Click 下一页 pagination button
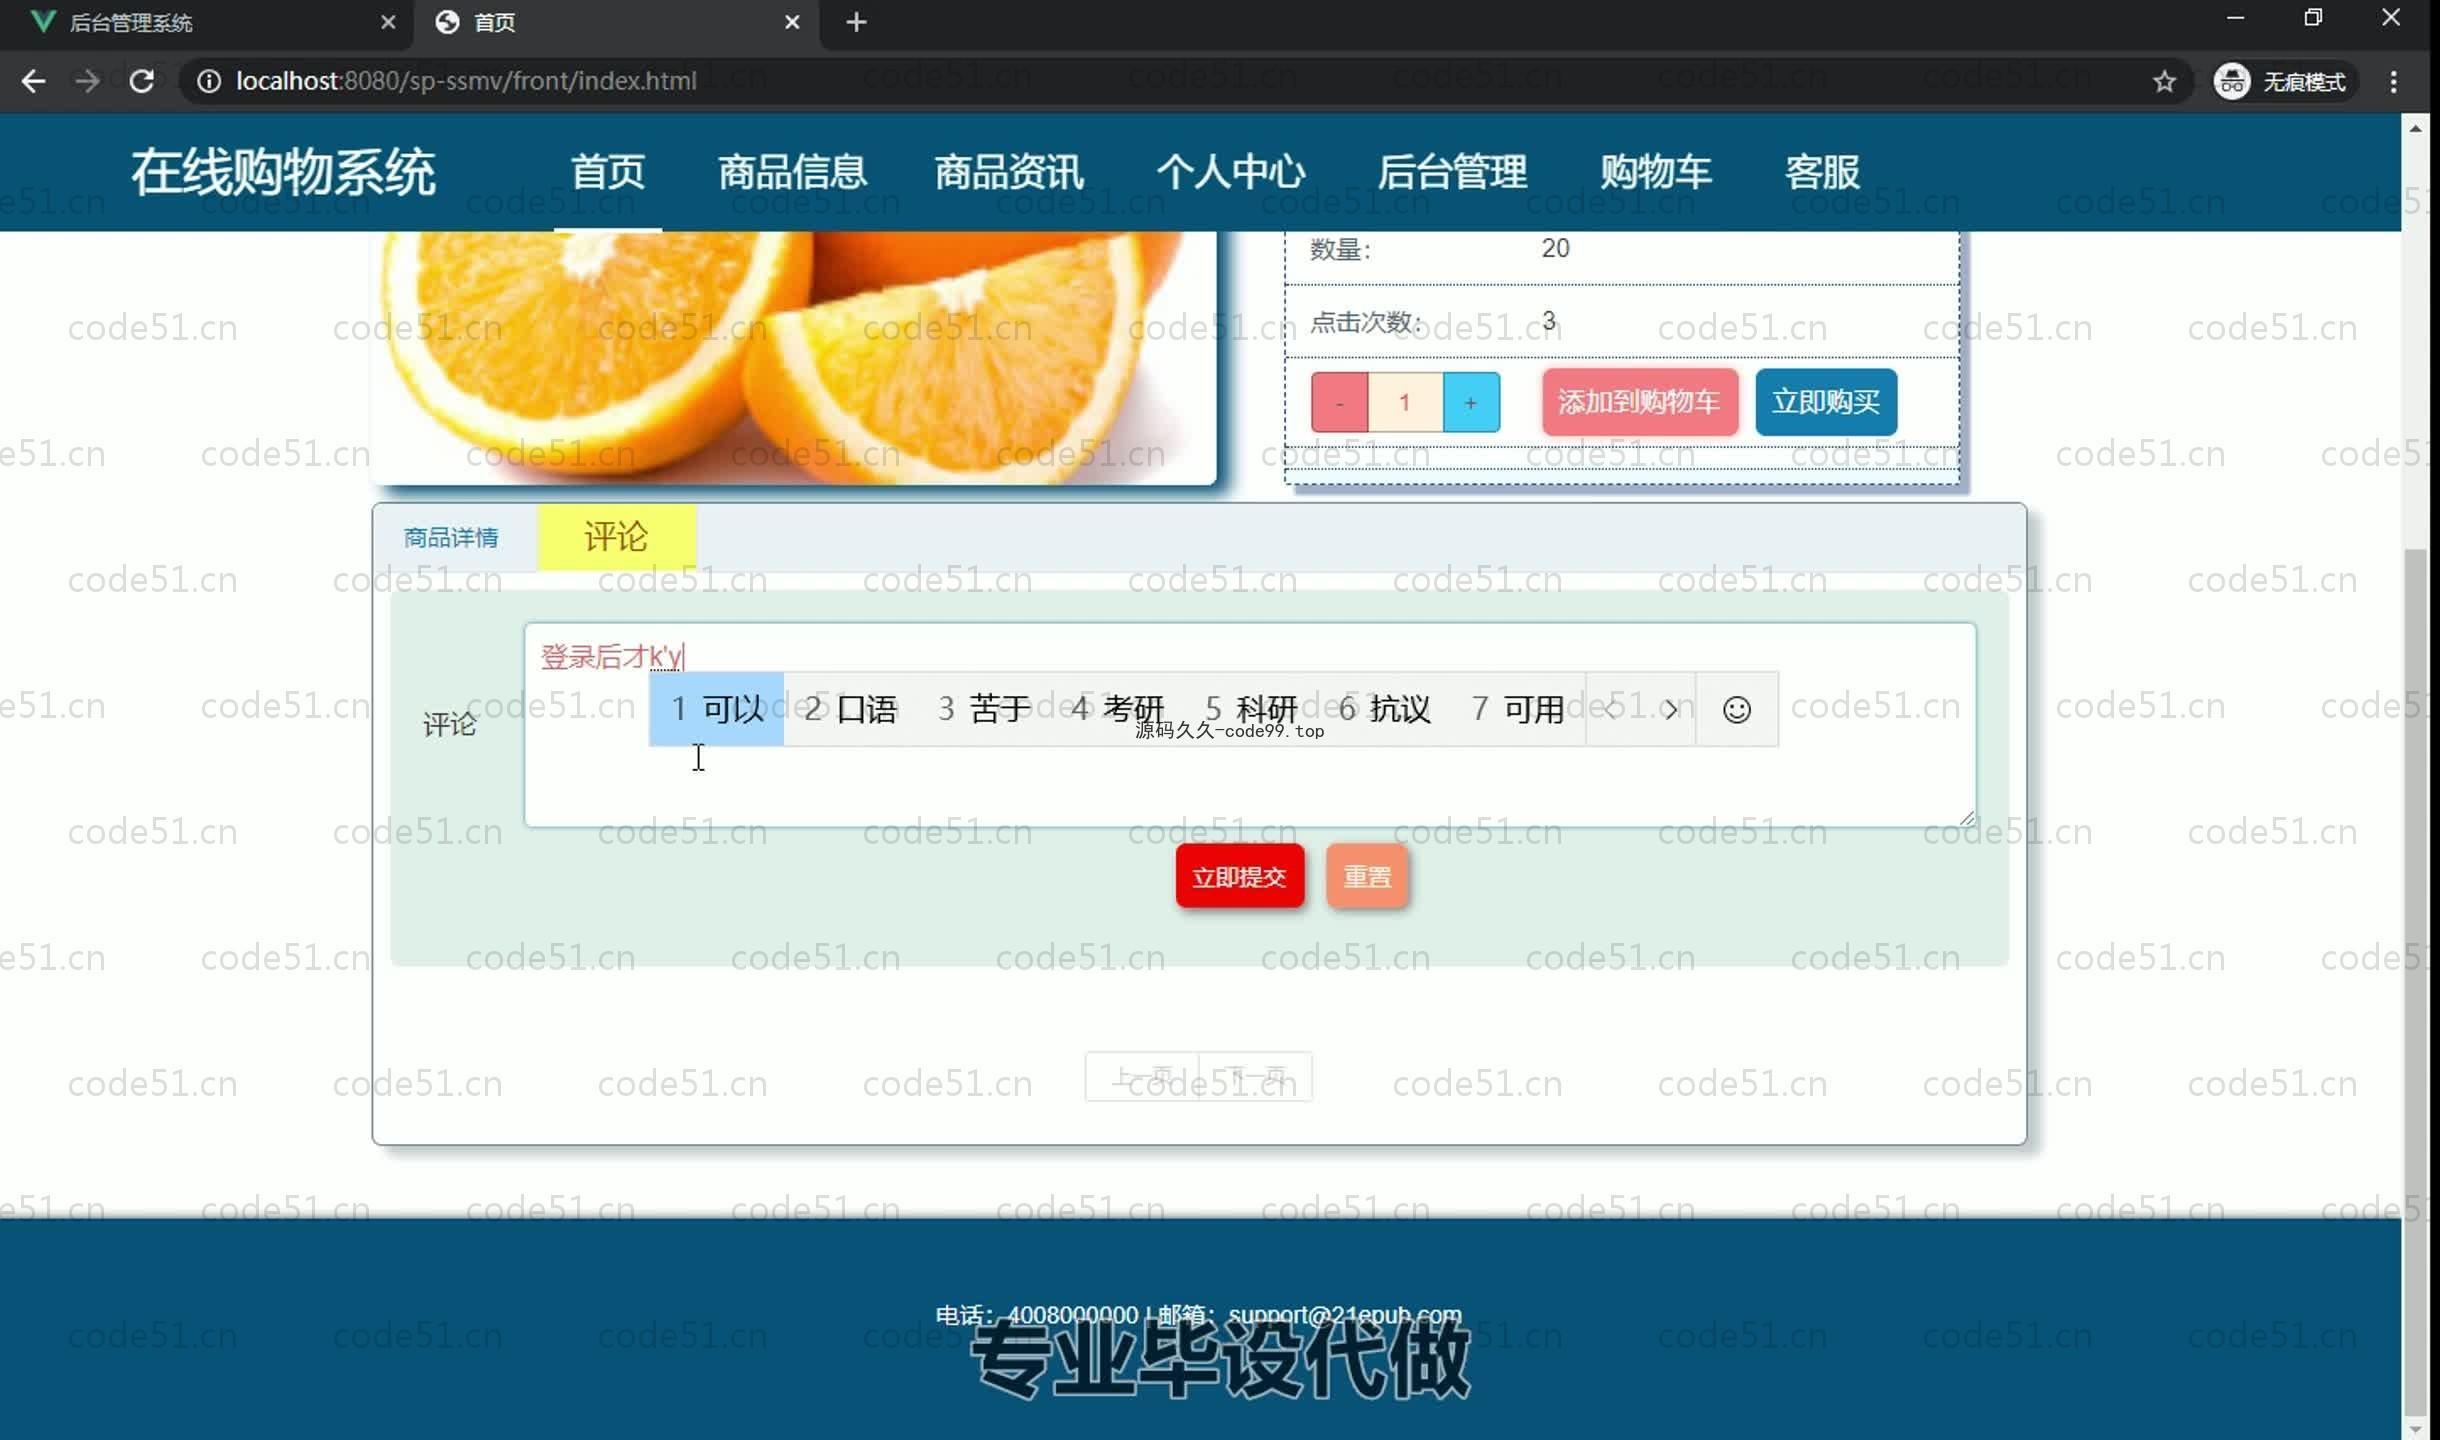This screenshot has height=1440, width=2440. pos(1256,1077)
